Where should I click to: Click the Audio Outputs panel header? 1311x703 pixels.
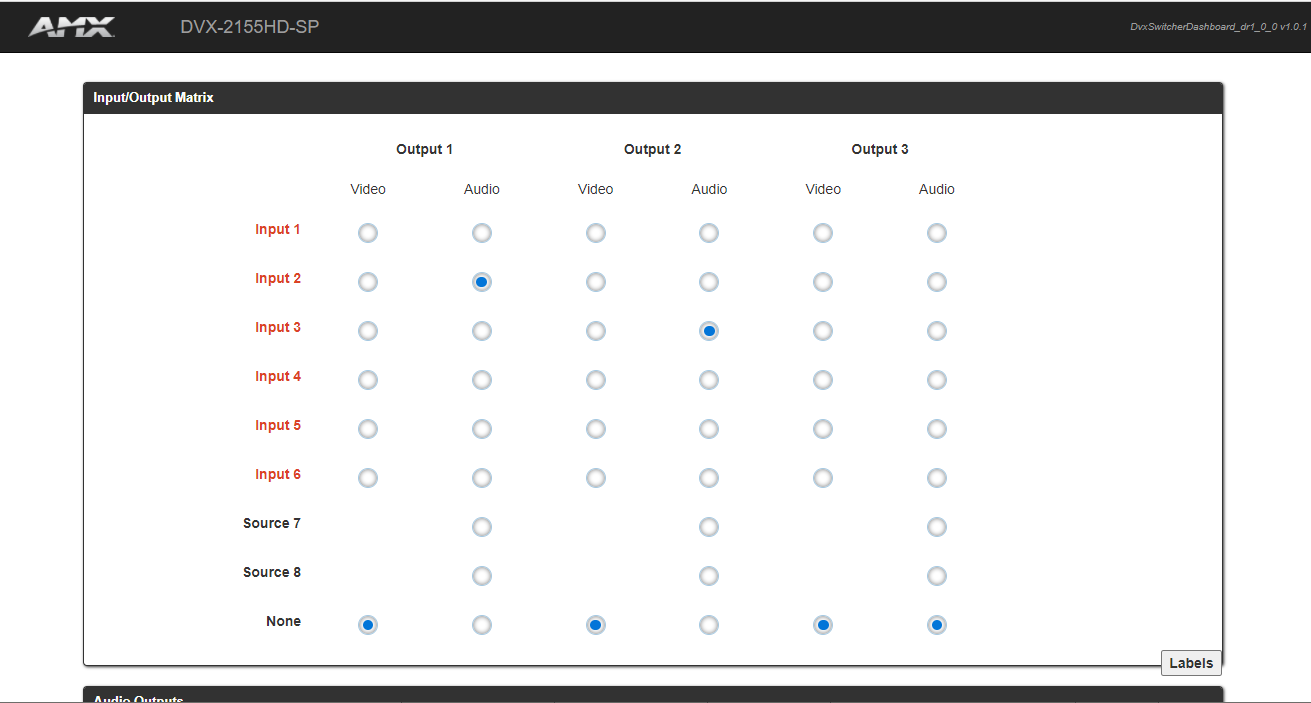(138, 696)
